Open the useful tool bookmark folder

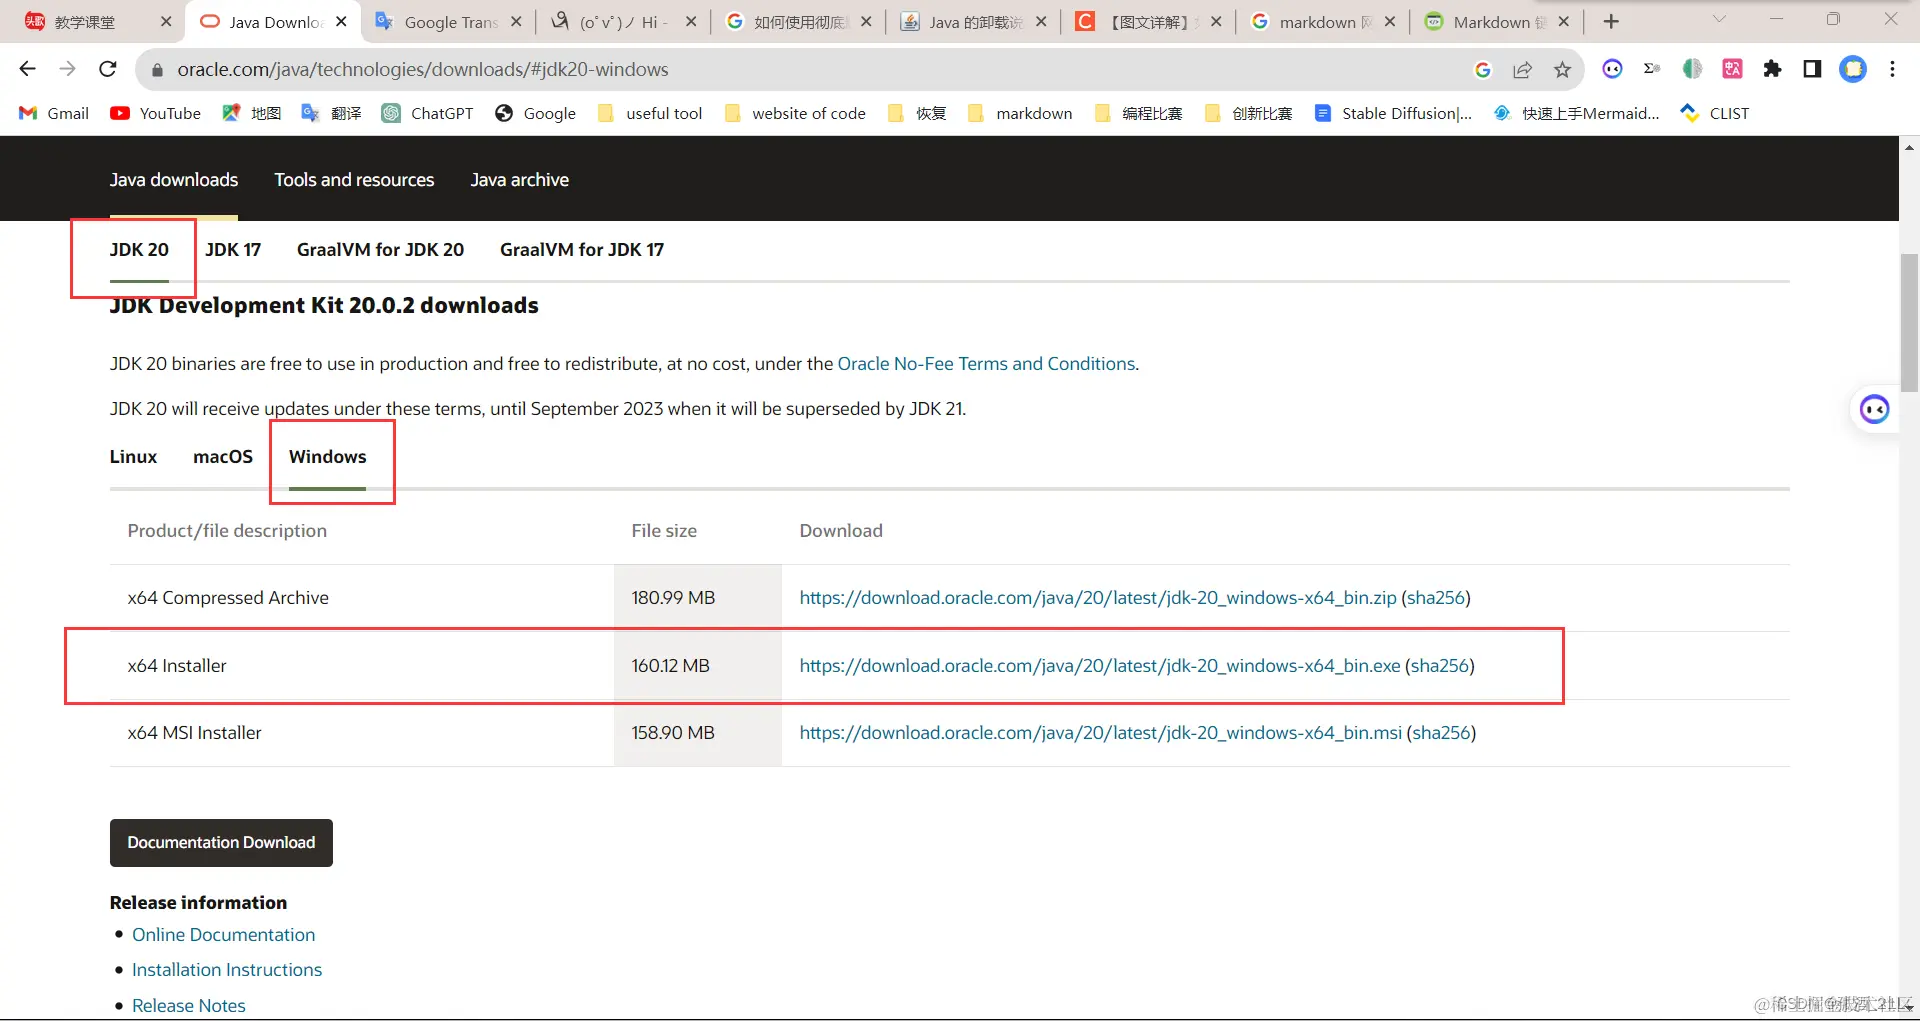pos(650,113)
